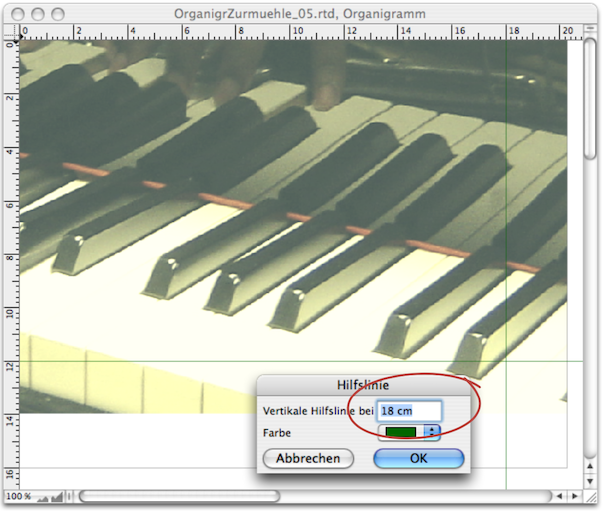Click the Vertikale Hilfslinie position field
The width and height of the screenshot is (603, 512).
point(408,410)
